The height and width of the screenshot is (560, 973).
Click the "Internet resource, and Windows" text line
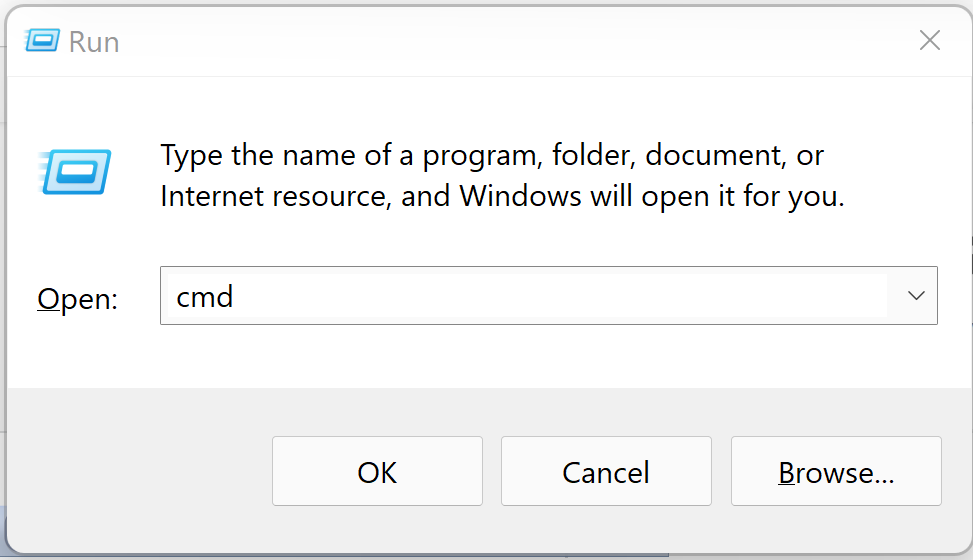(x=503, y=196)
